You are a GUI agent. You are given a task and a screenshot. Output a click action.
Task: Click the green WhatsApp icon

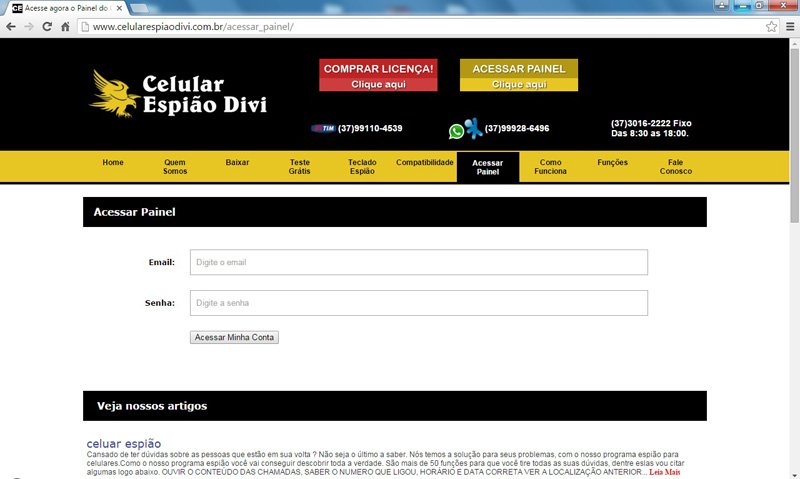pyautogui.click(x=456, y=130)
